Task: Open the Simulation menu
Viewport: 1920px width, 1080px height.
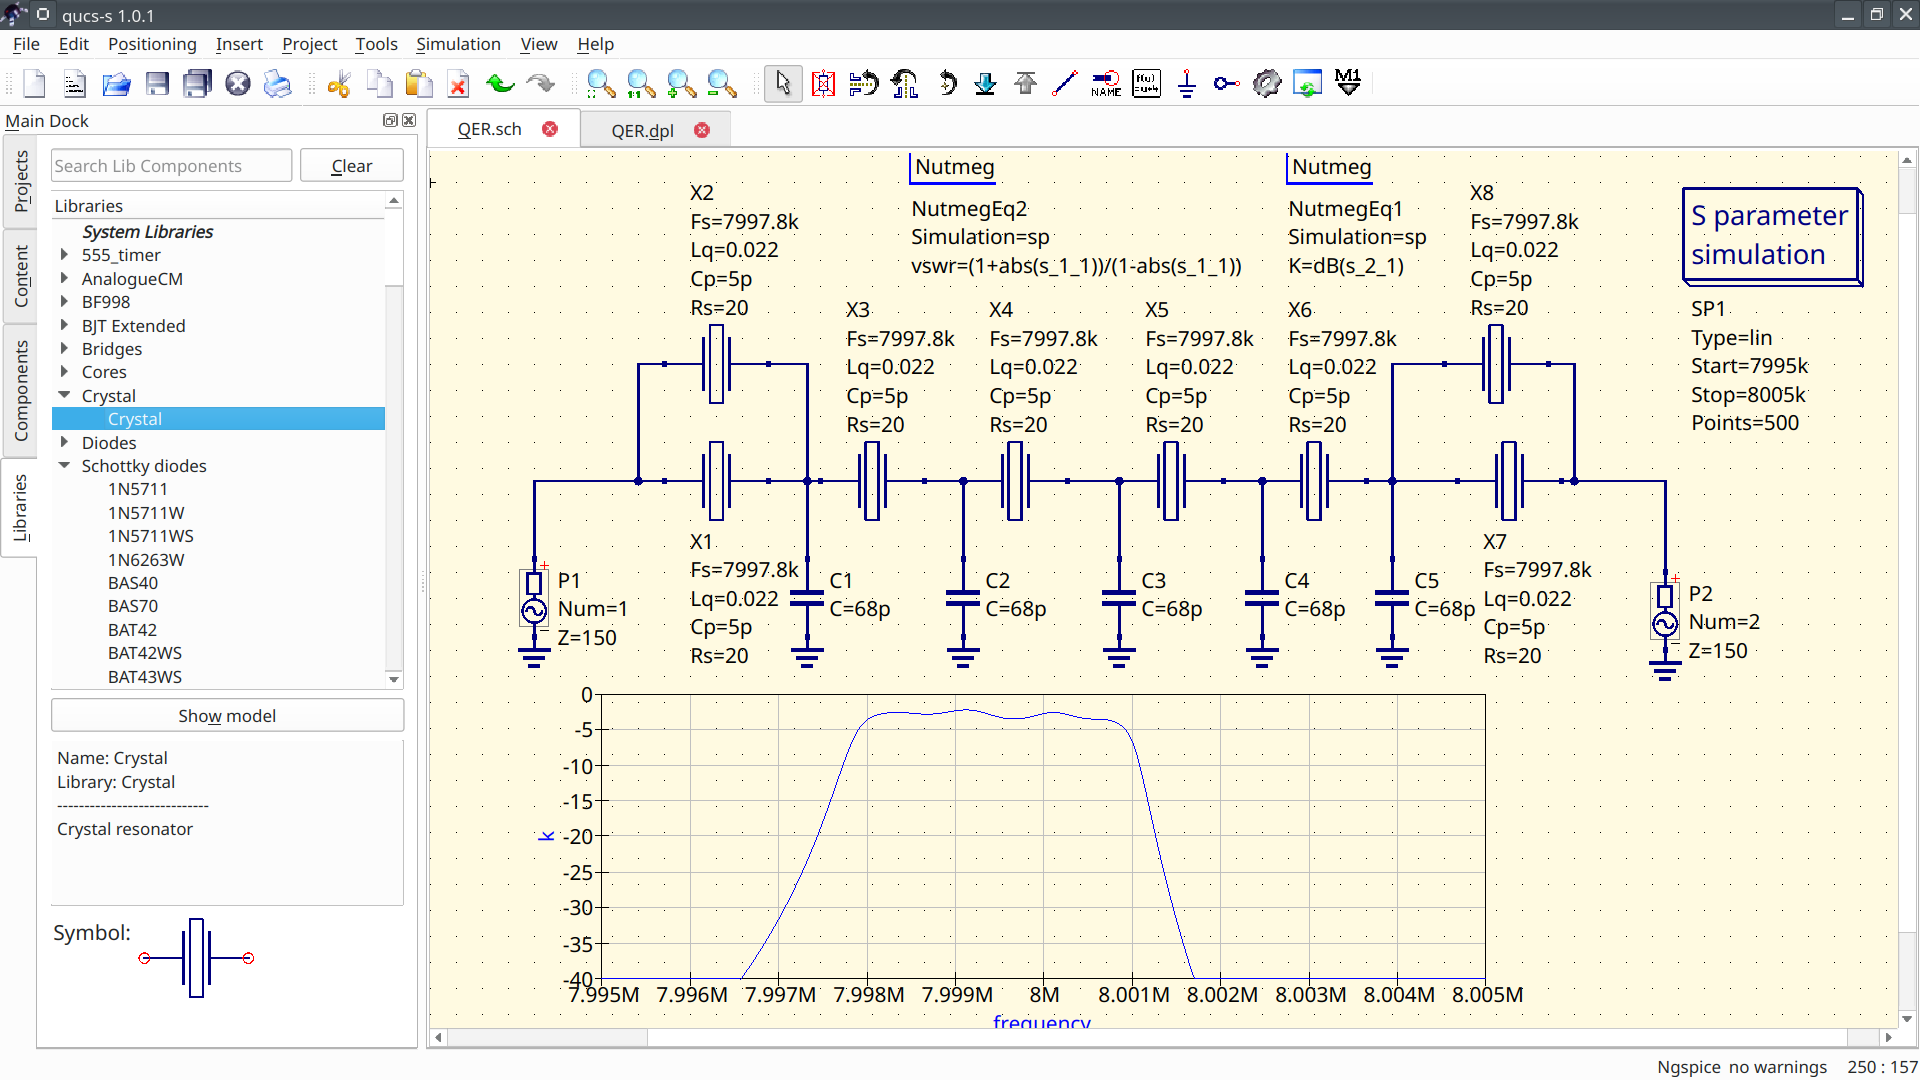Action: point(456,44)
